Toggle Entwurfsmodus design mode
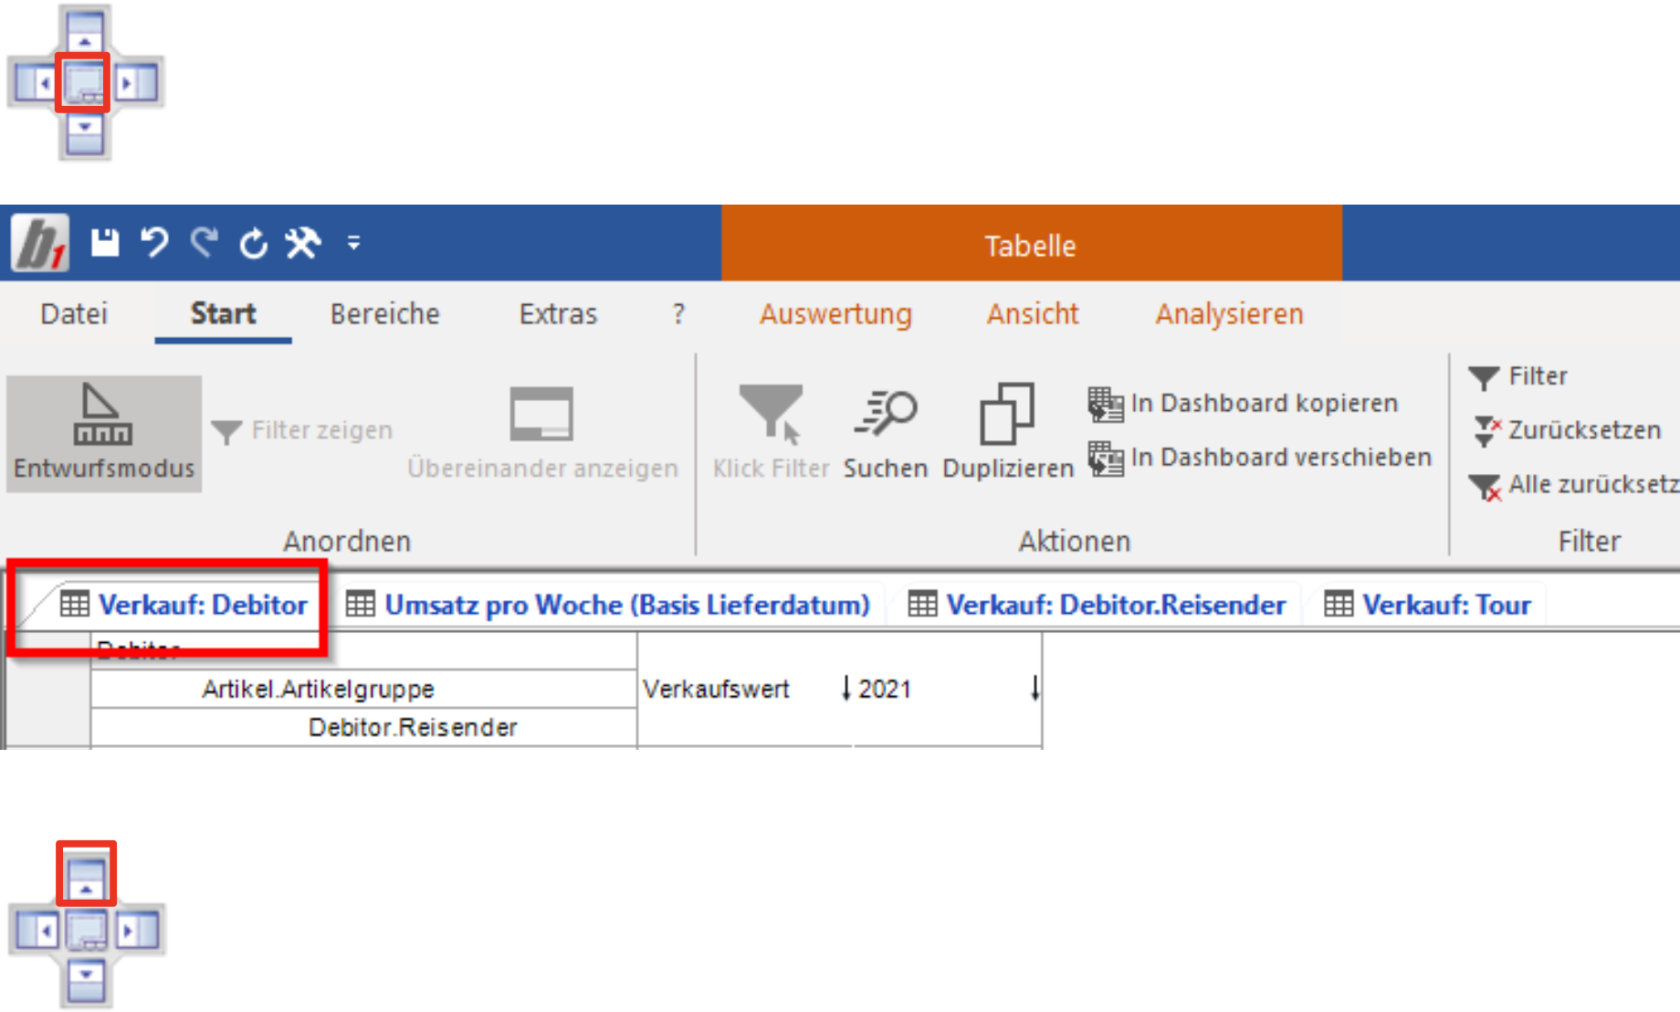The image size is (1680, 1012). click(104, 433)
